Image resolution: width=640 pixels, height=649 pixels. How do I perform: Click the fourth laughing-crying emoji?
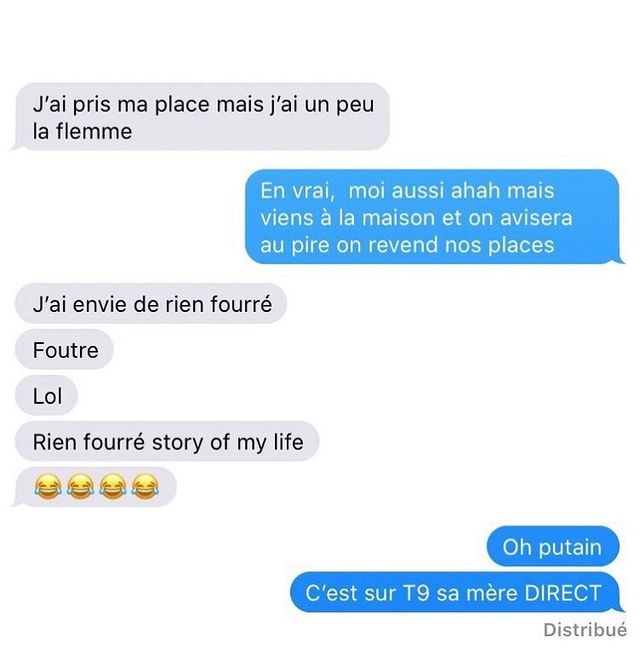[x=145, y=486]
